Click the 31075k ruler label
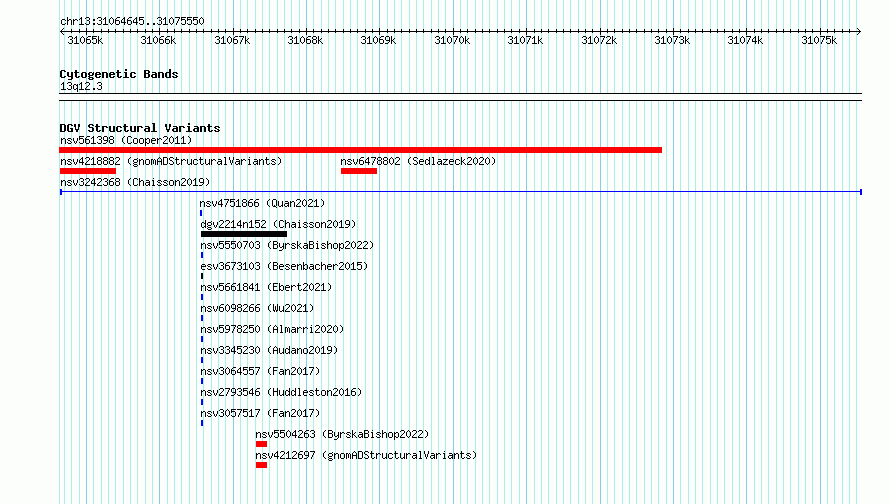 point(820,40)
